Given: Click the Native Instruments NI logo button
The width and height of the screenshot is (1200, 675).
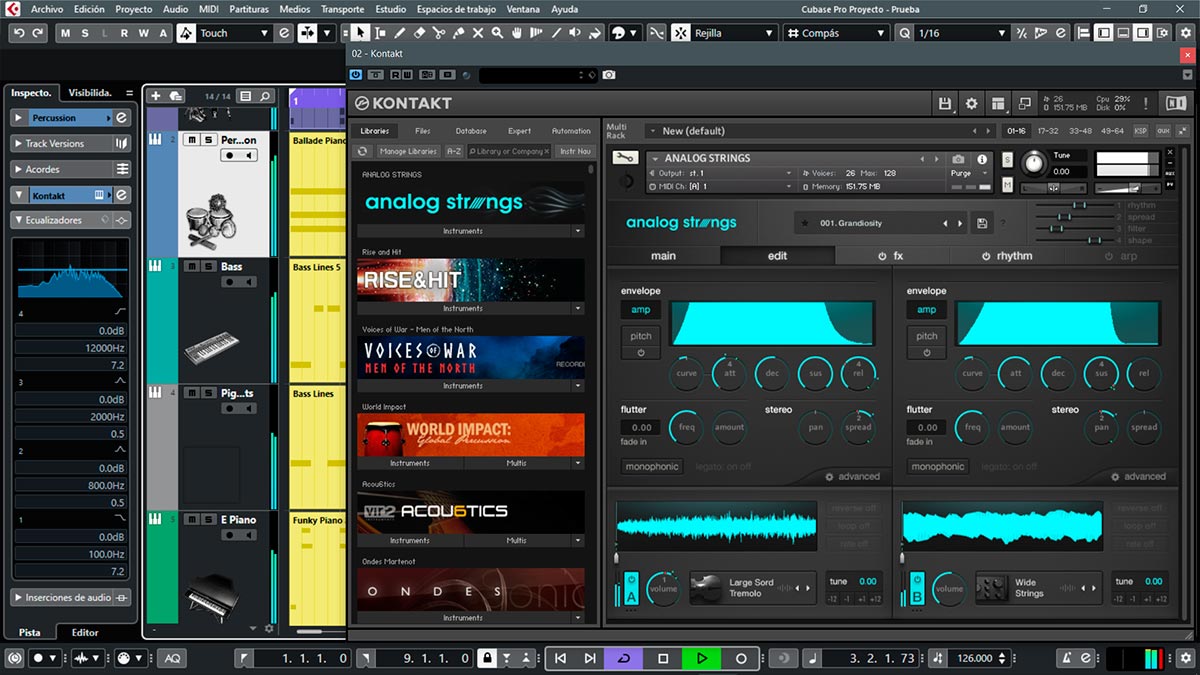Looking at the screenshot, I should coord(1175,103).
